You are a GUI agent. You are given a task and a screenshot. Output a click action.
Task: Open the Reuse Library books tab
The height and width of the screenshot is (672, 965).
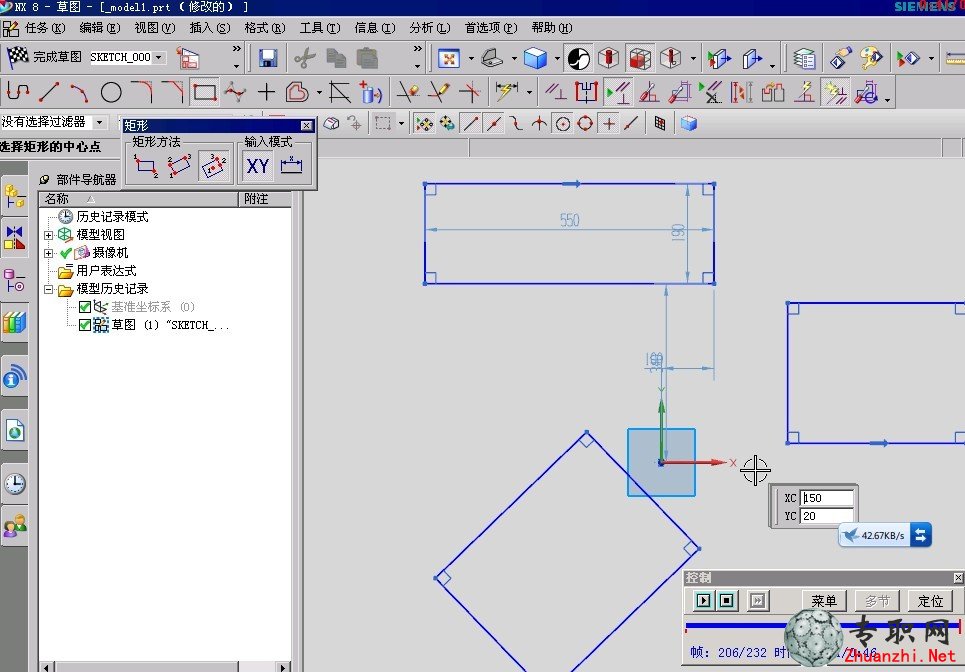tap(14, 322)
